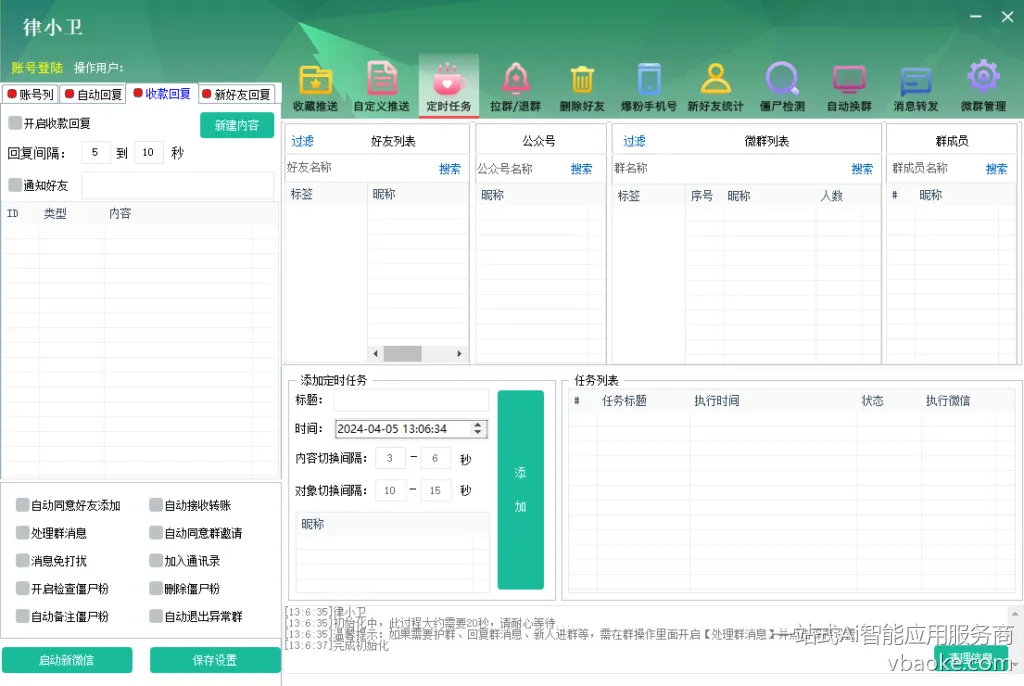
Task: Toggle the 加入通讯录 checkbox
Action: 156,561
